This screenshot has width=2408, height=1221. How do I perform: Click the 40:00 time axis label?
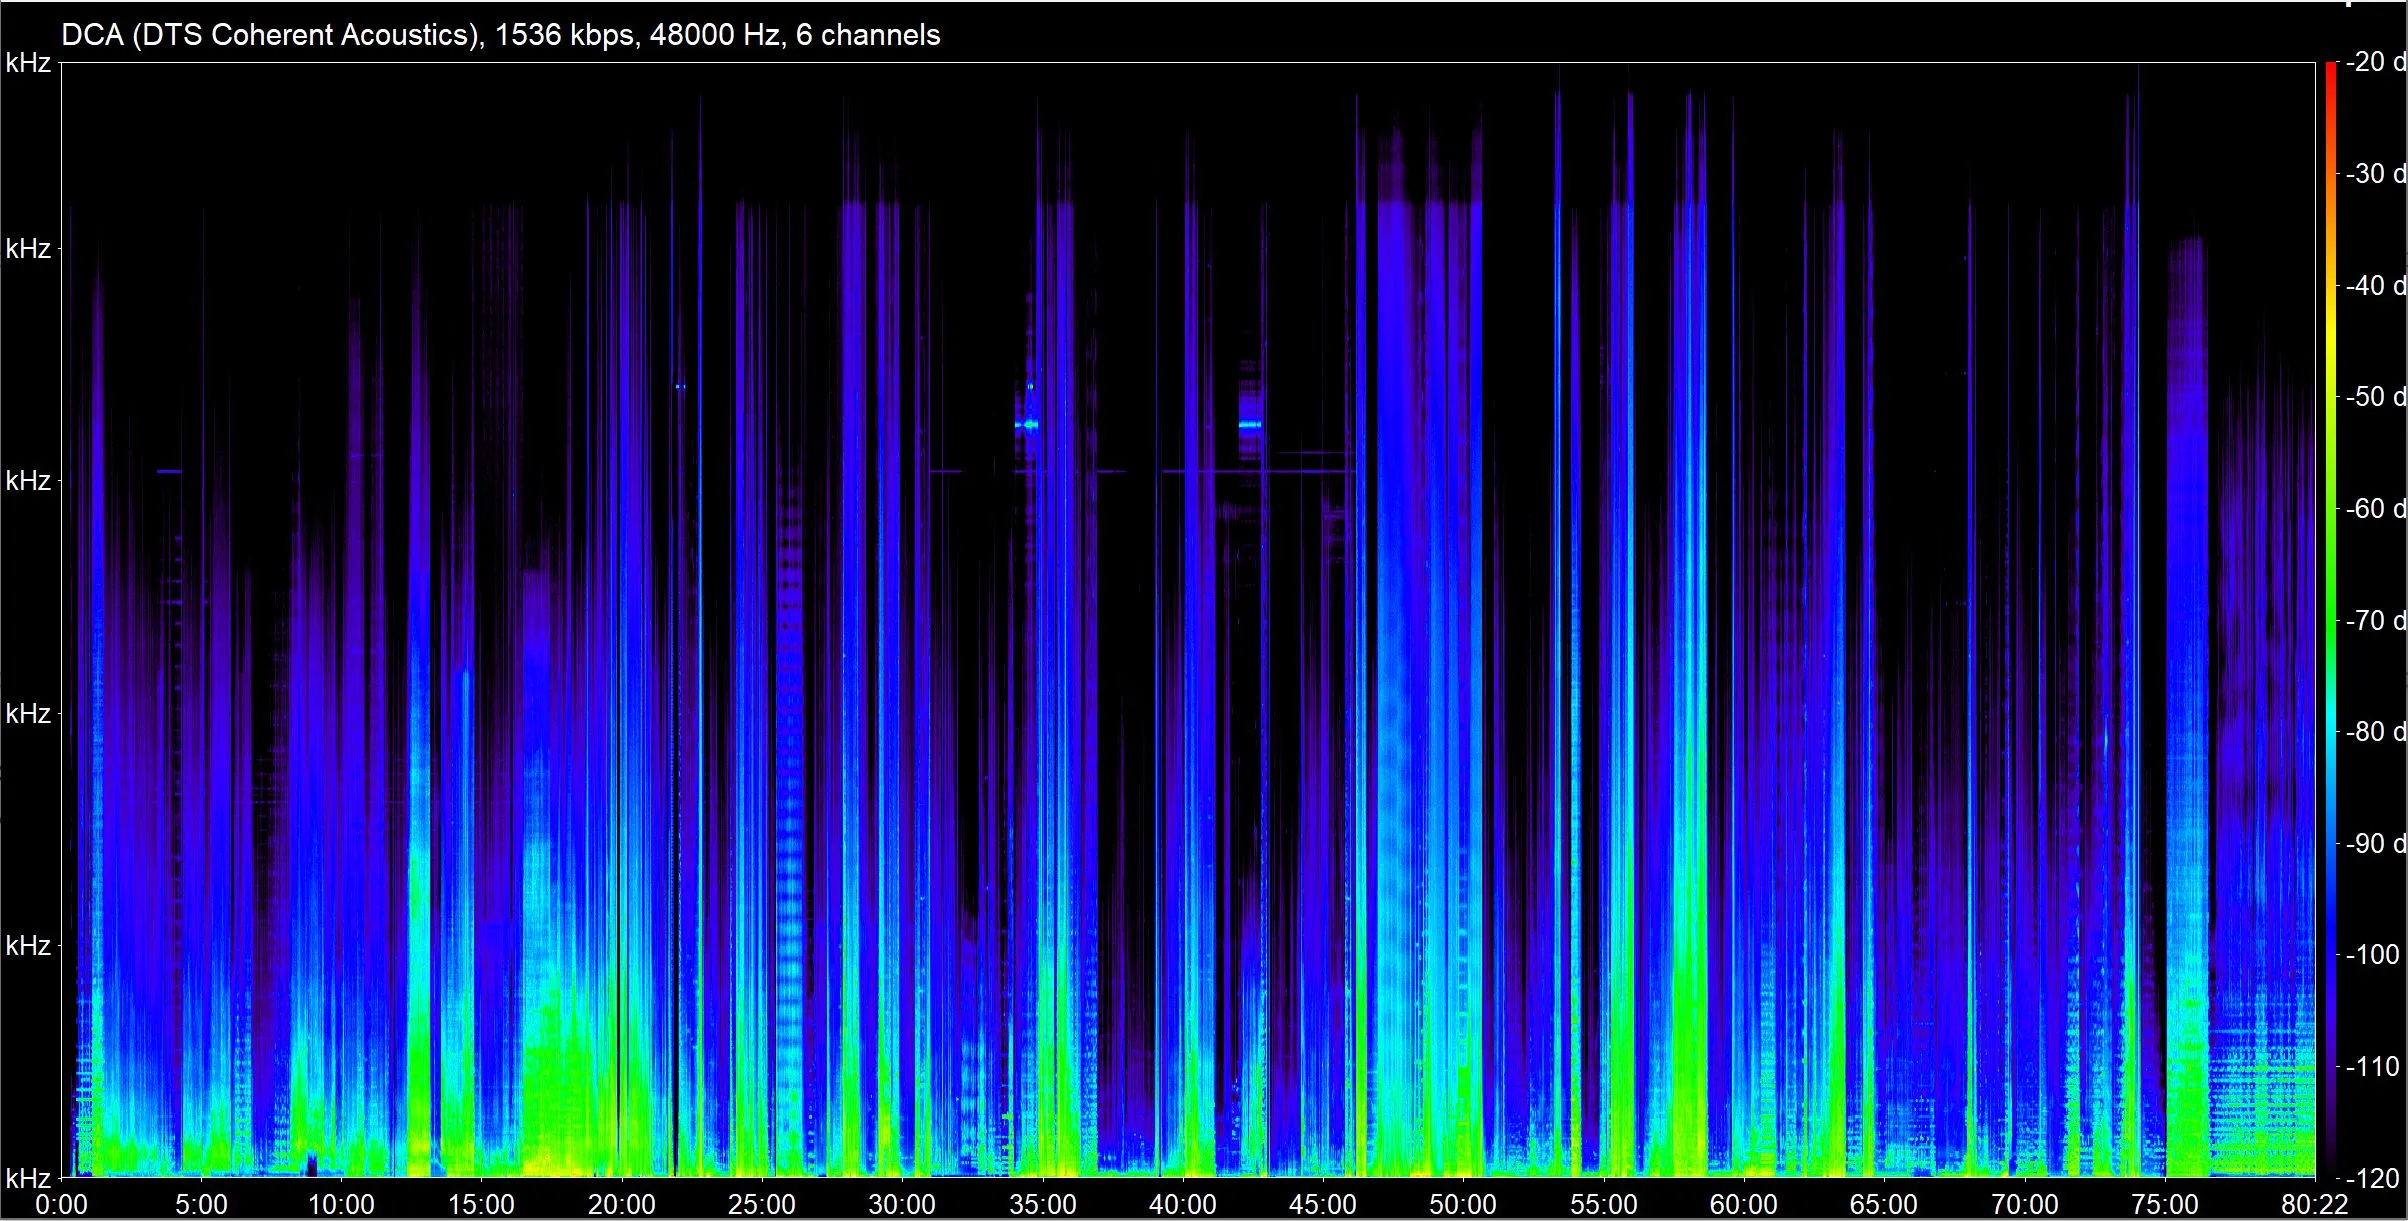[1182, 1204]
